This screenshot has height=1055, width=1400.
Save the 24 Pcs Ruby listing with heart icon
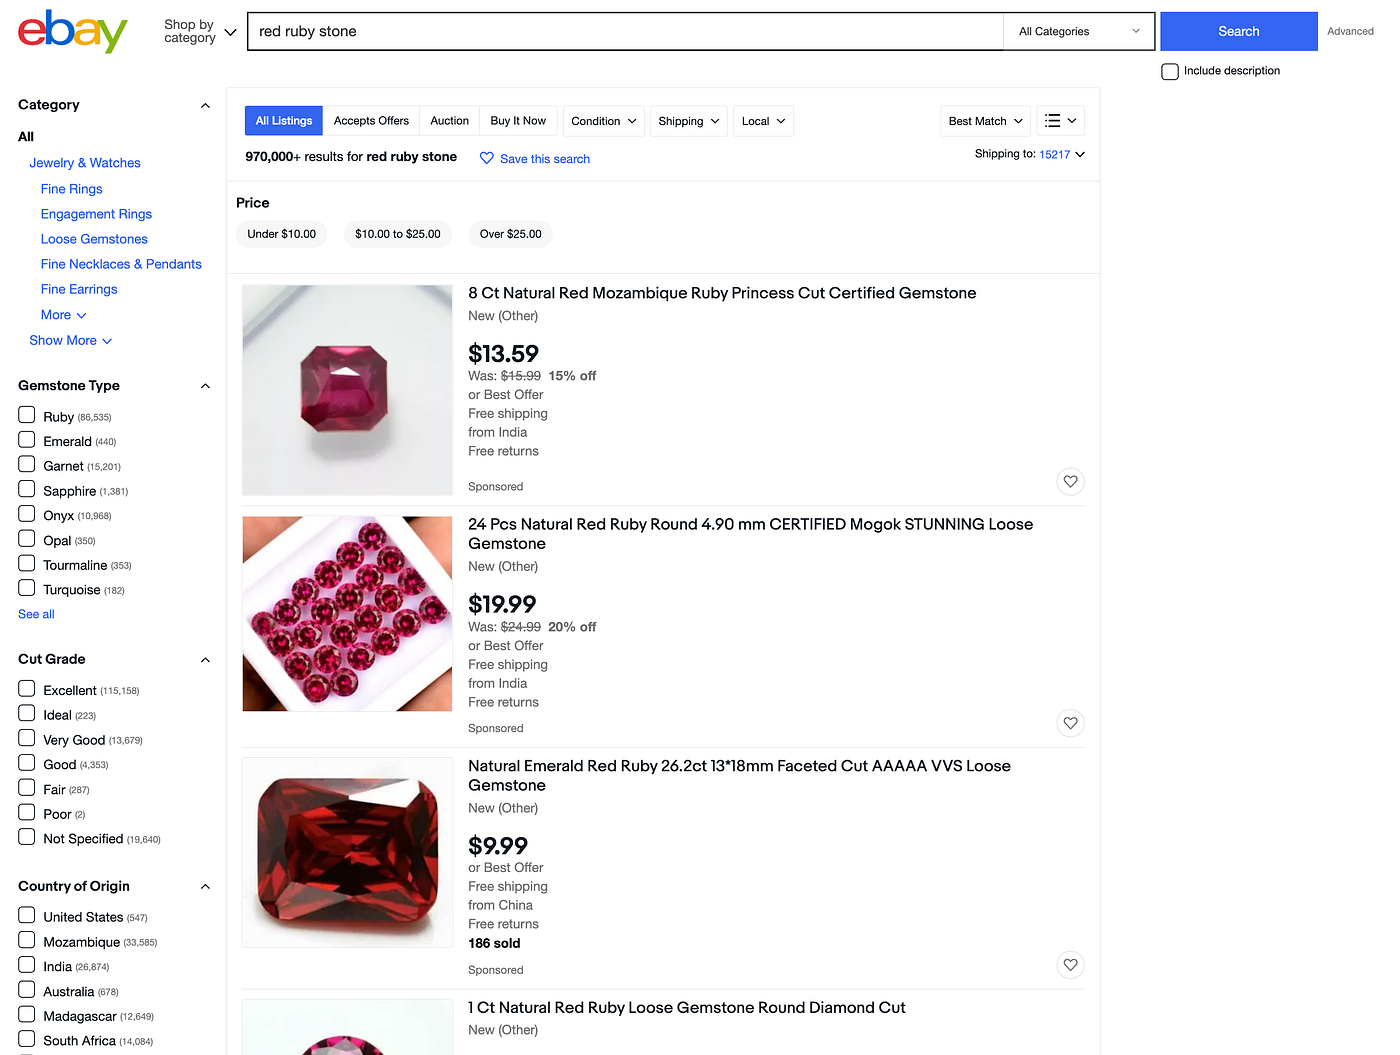(x=1070, y=723)
